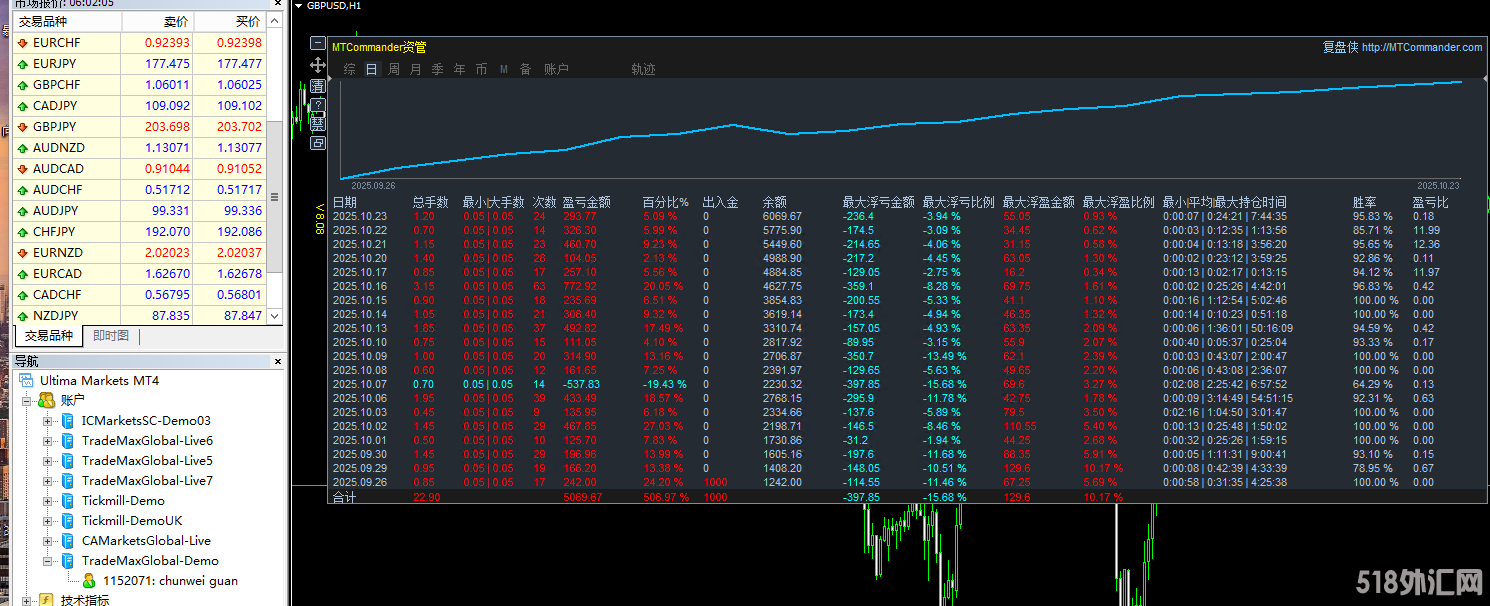Click the 禁 disable icon beside panel

[318, 123]
